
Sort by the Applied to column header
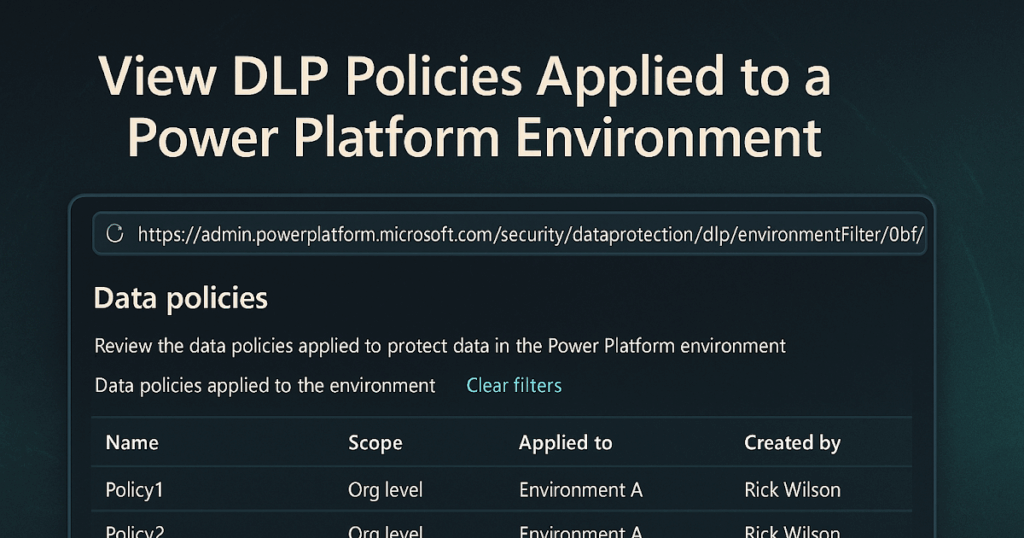click(x=566, y=443)
